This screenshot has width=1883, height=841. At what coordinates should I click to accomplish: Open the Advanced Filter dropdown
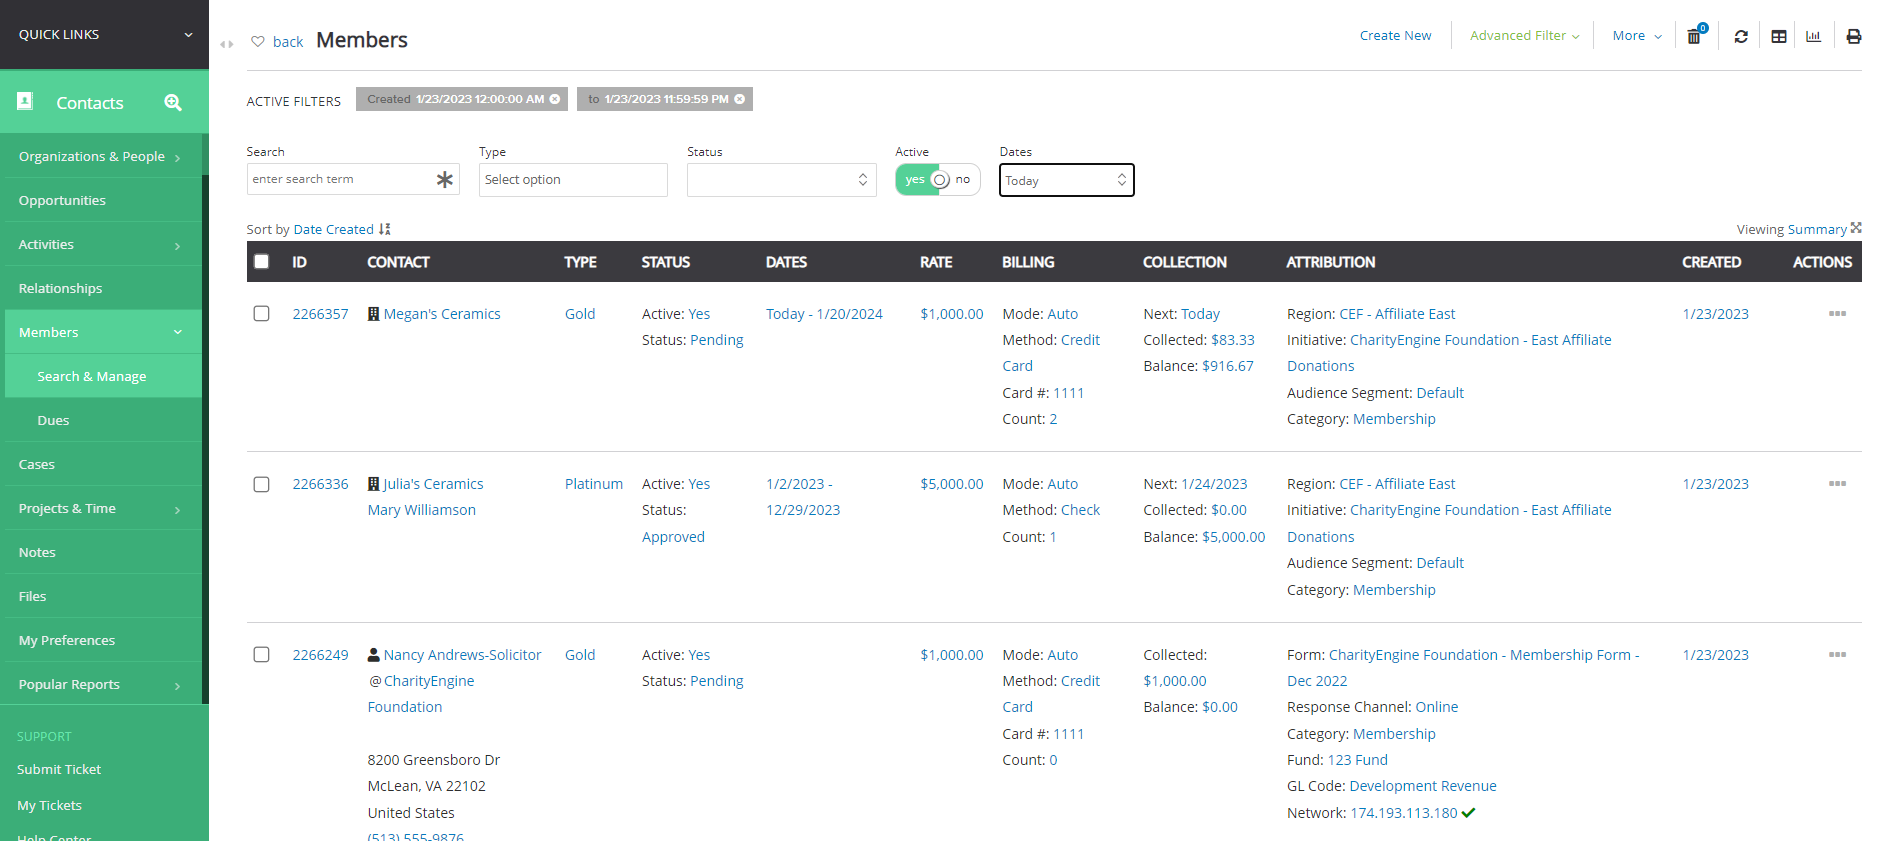1524,36
